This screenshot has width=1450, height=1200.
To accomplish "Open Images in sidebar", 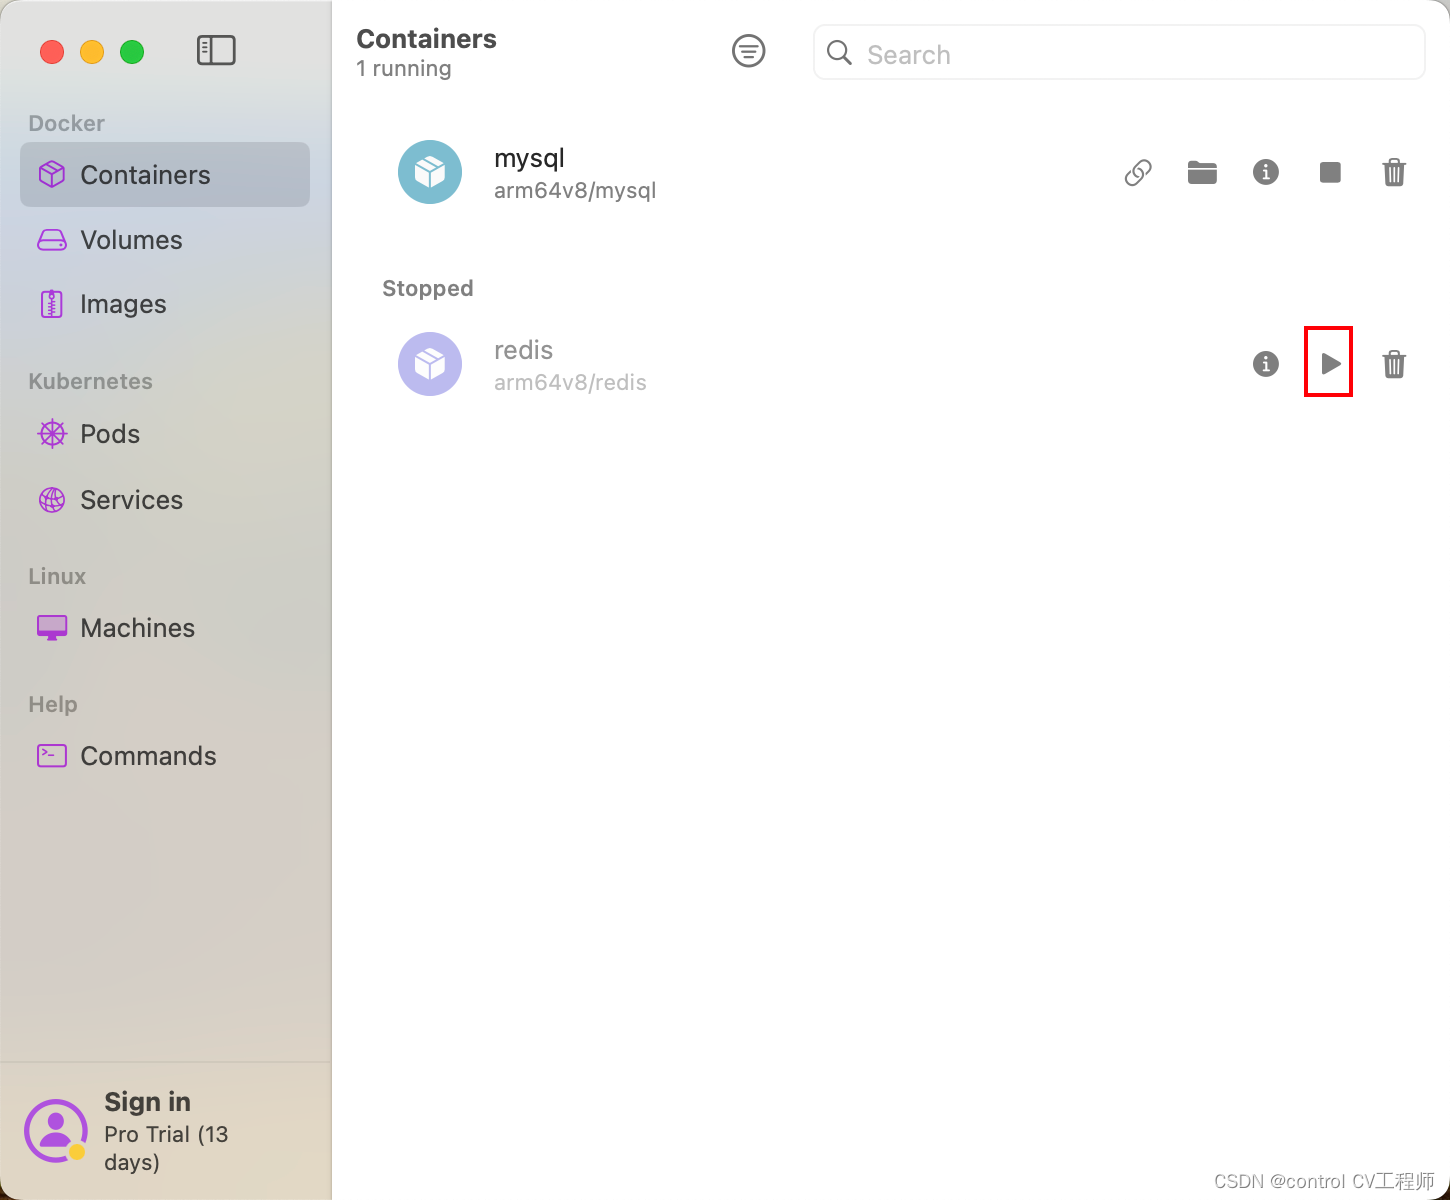I will coord(165,304).
